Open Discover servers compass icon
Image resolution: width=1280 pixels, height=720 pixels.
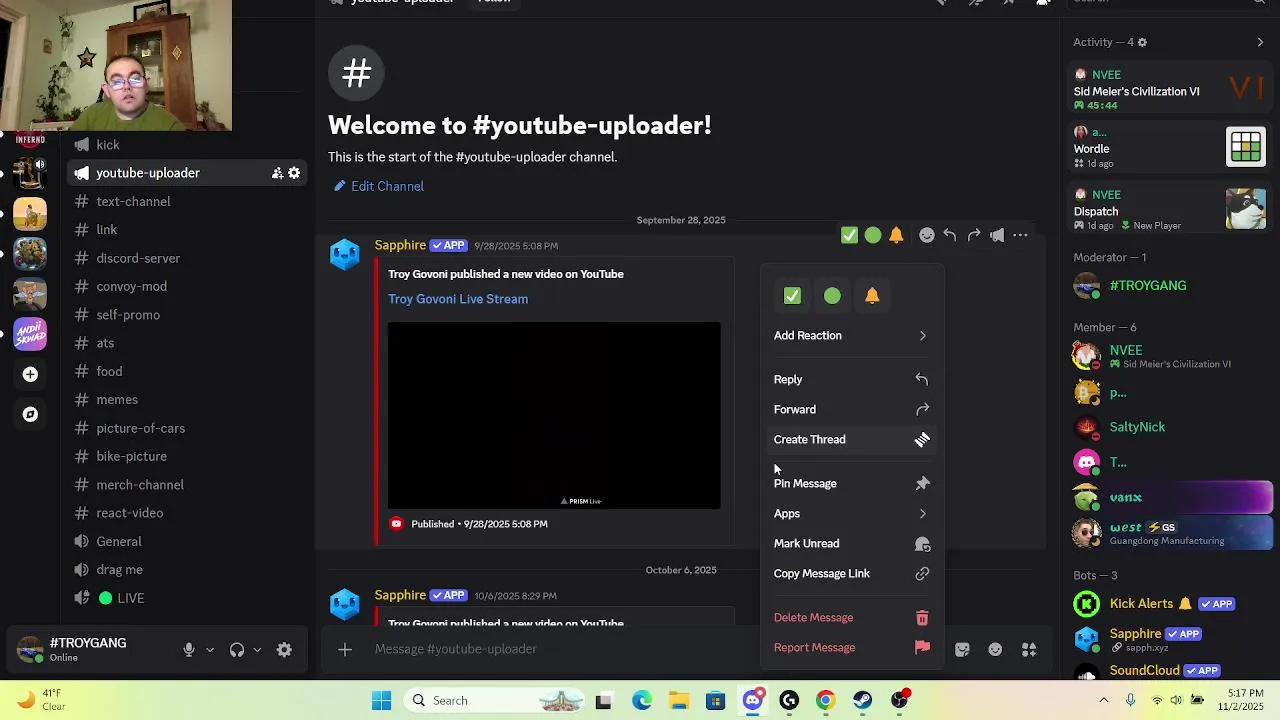click(x=30, y=414)
